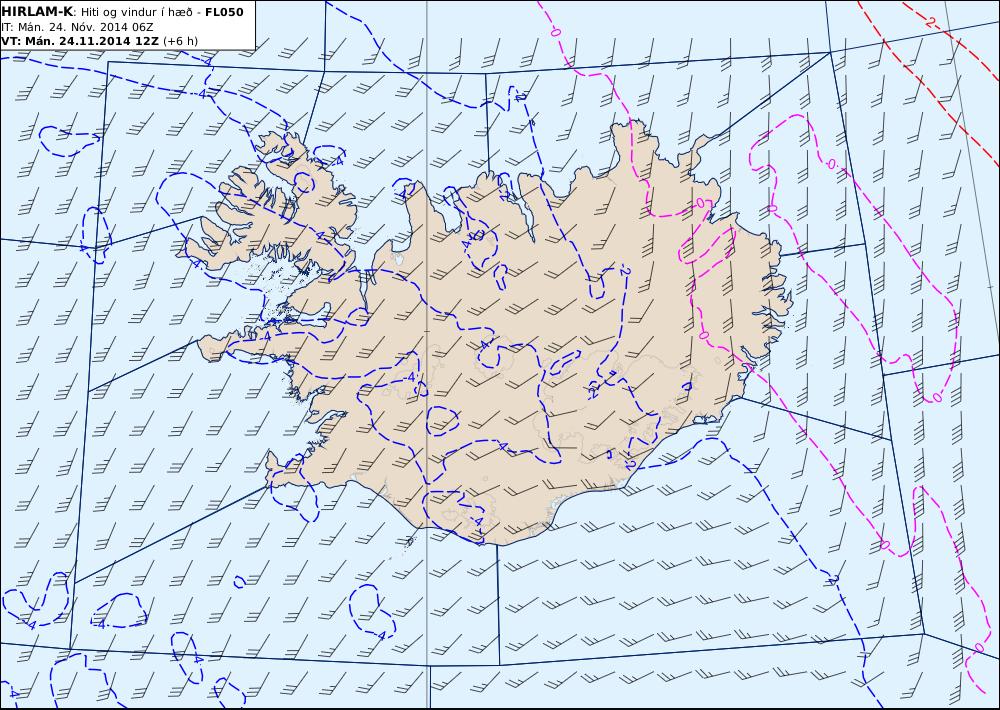This screenshot has width=1000, height=710.
Task: Click the red contour label '2'
Action: (x=930, y=23)
